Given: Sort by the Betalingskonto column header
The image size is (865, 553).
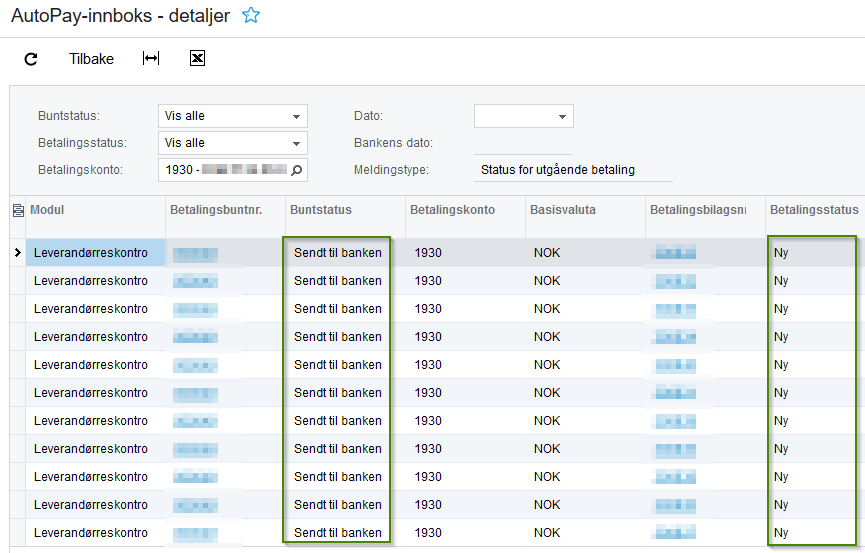Looking at the screenshot, I should coord(452,210).
